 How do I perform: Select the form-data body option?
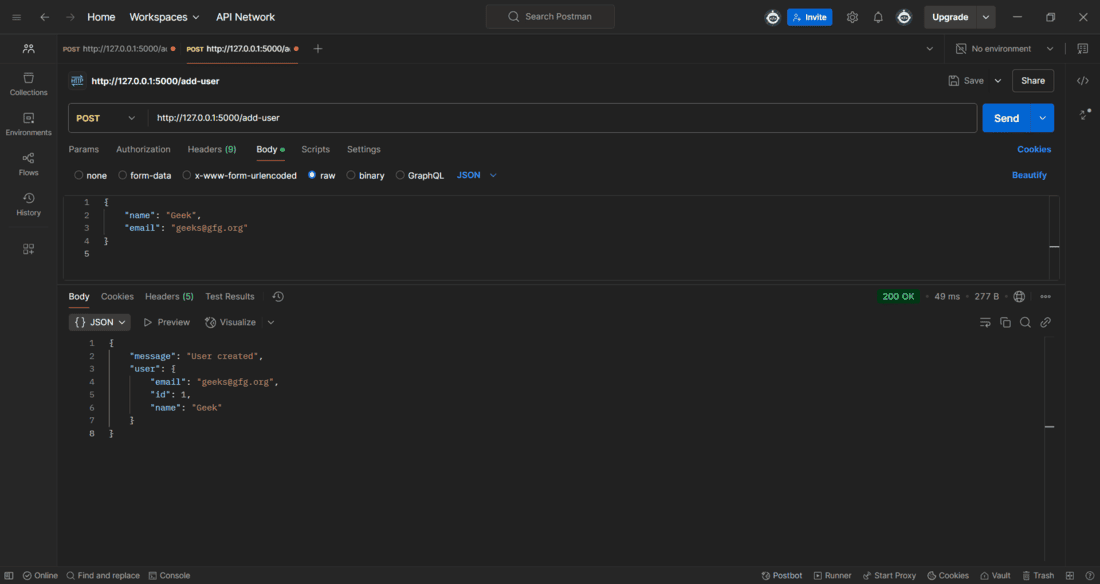click(145, 175)
